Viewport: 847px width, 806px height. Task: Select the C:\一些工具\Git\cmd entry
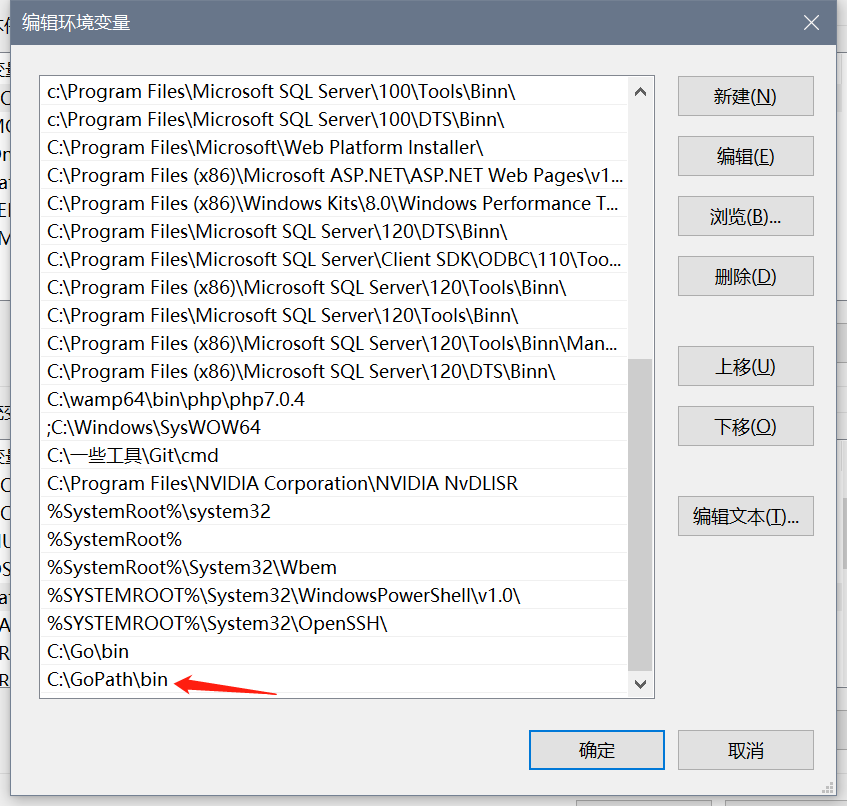(334, 455)
